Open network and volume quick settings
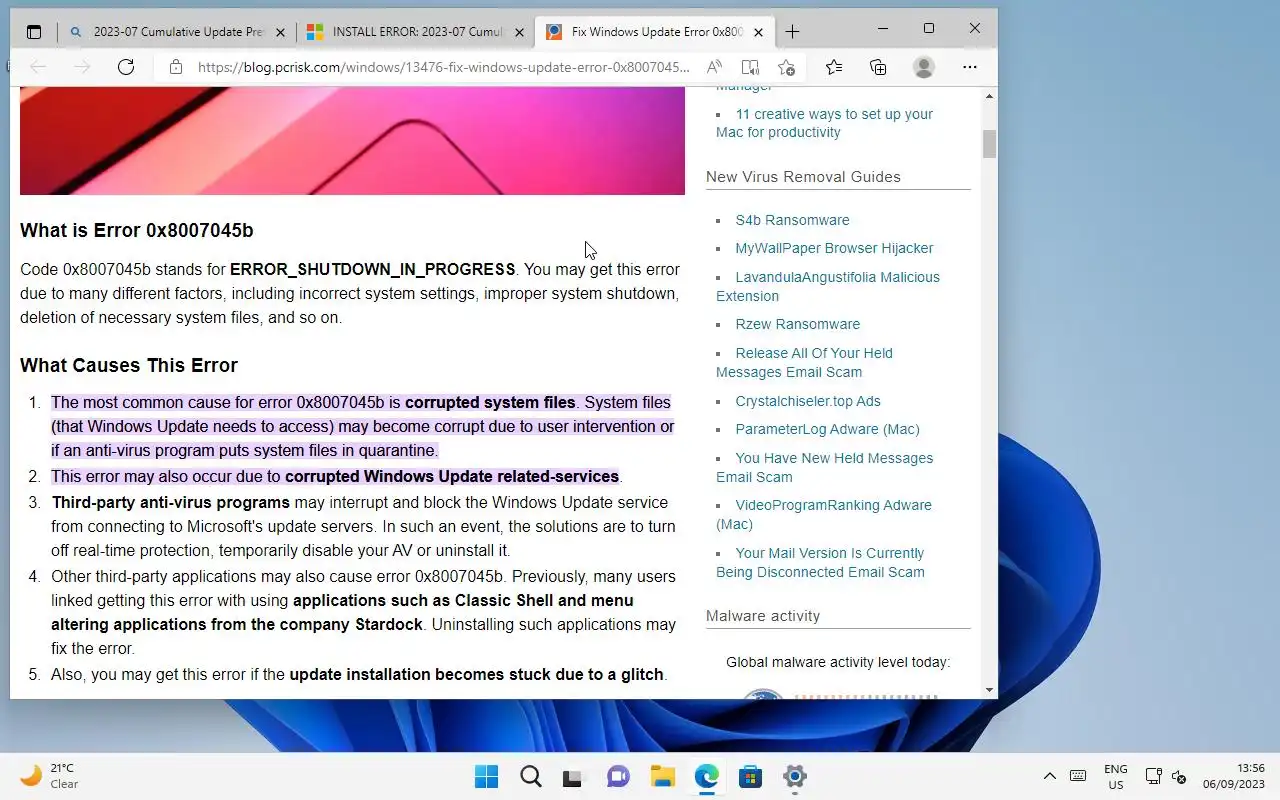The height and width of the screenshot is (800, 1280). click(1165, 776)
